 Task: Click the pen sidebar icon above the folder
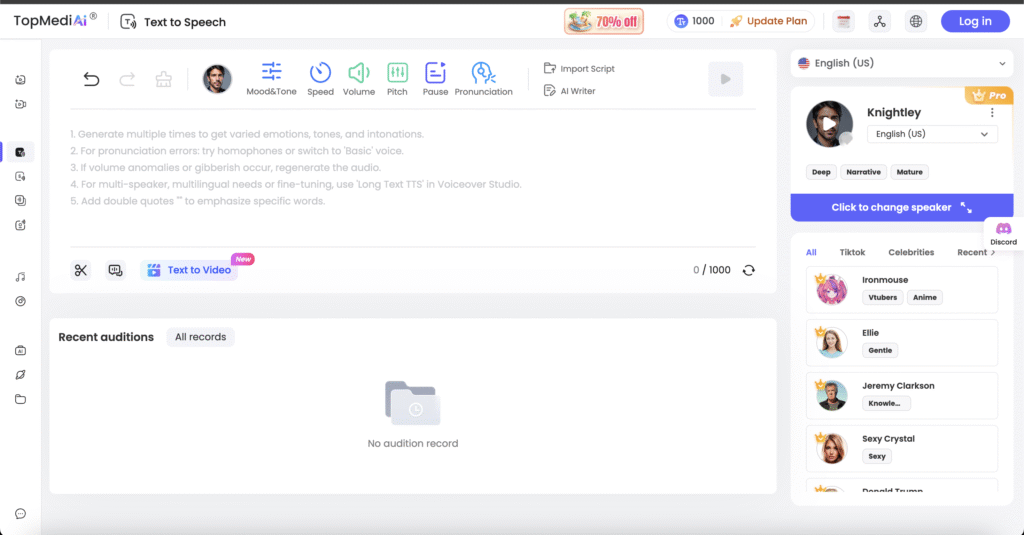20,375
